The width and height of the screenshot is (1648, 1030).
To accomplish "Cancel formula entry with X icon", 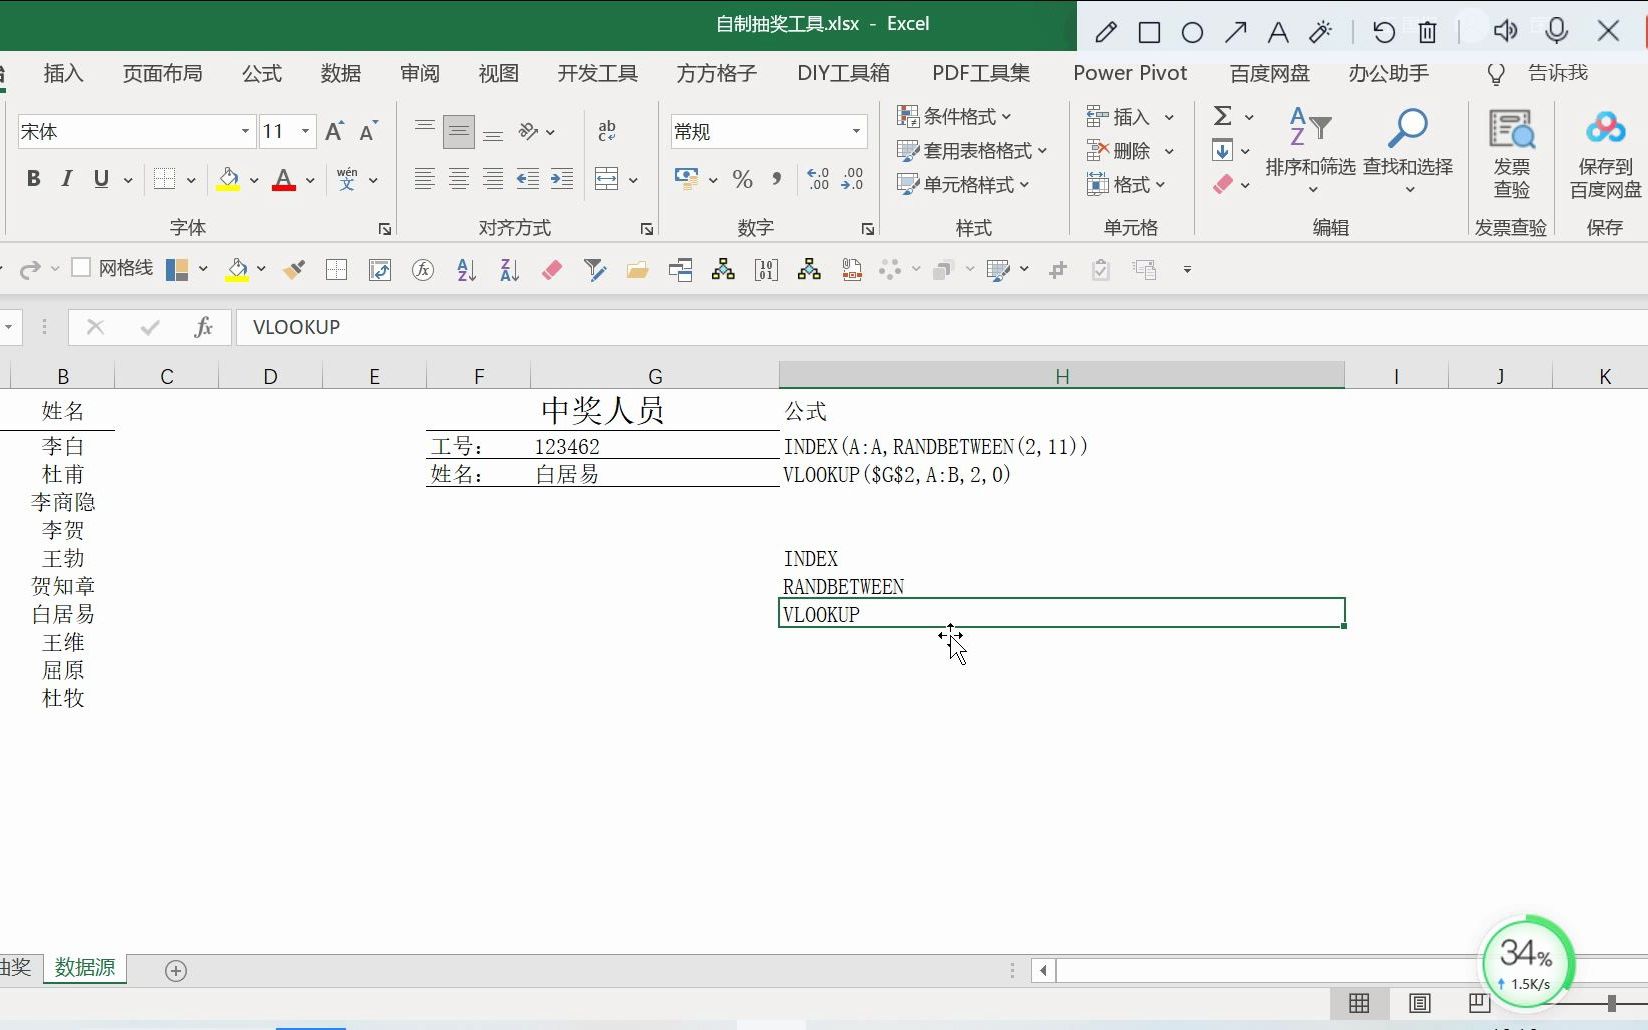I will click(x=95, y=327).
